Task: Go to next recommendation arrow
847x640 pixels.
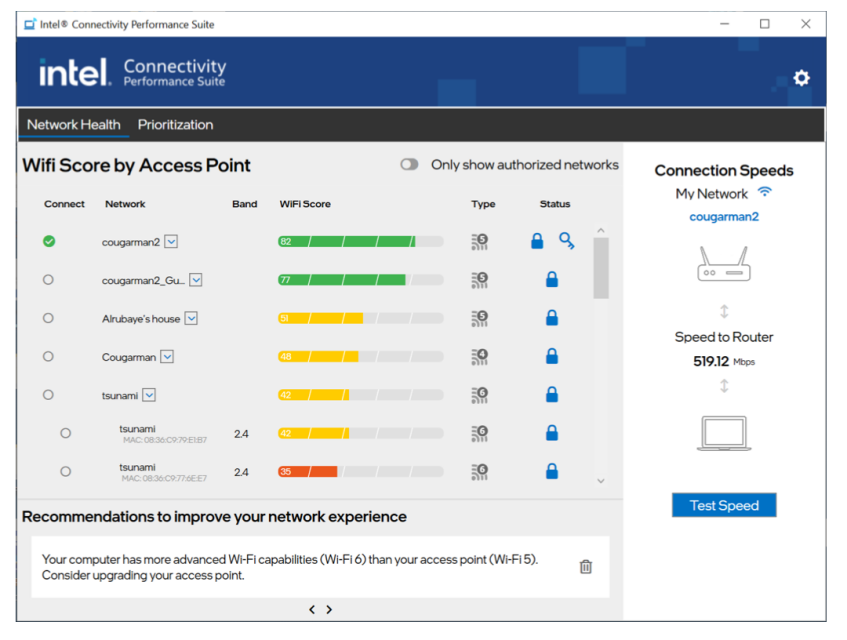Action: pos(329,609)
